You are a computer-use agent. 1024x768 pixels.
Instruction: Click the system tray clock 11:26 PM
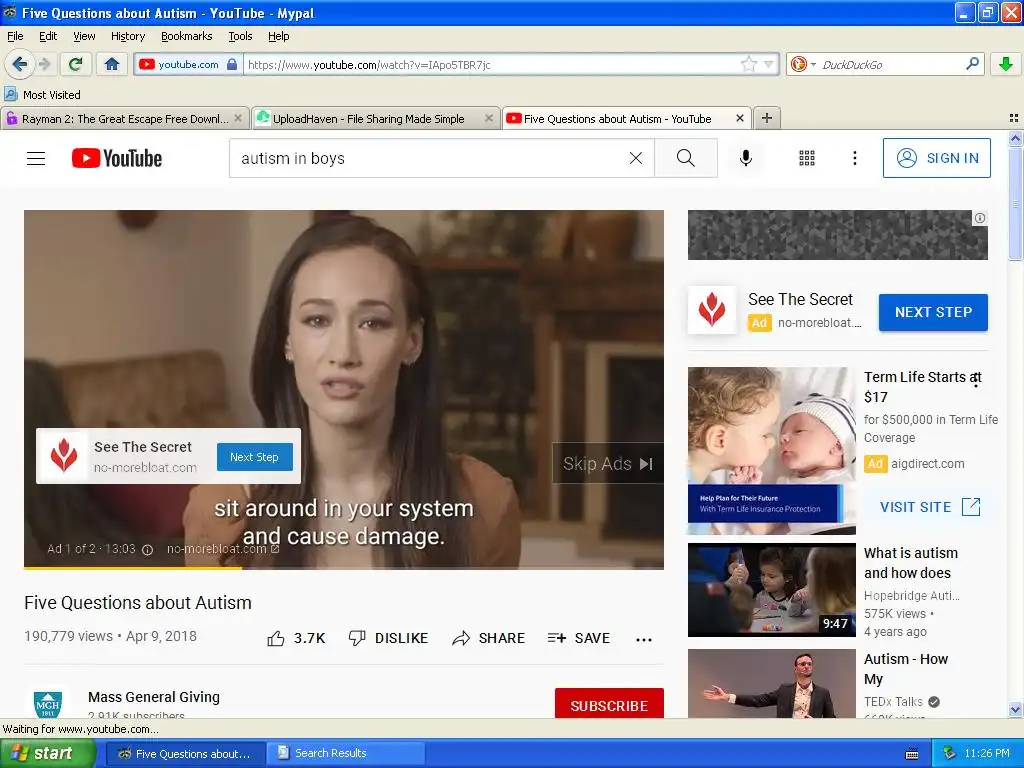[x=987, y=753]
